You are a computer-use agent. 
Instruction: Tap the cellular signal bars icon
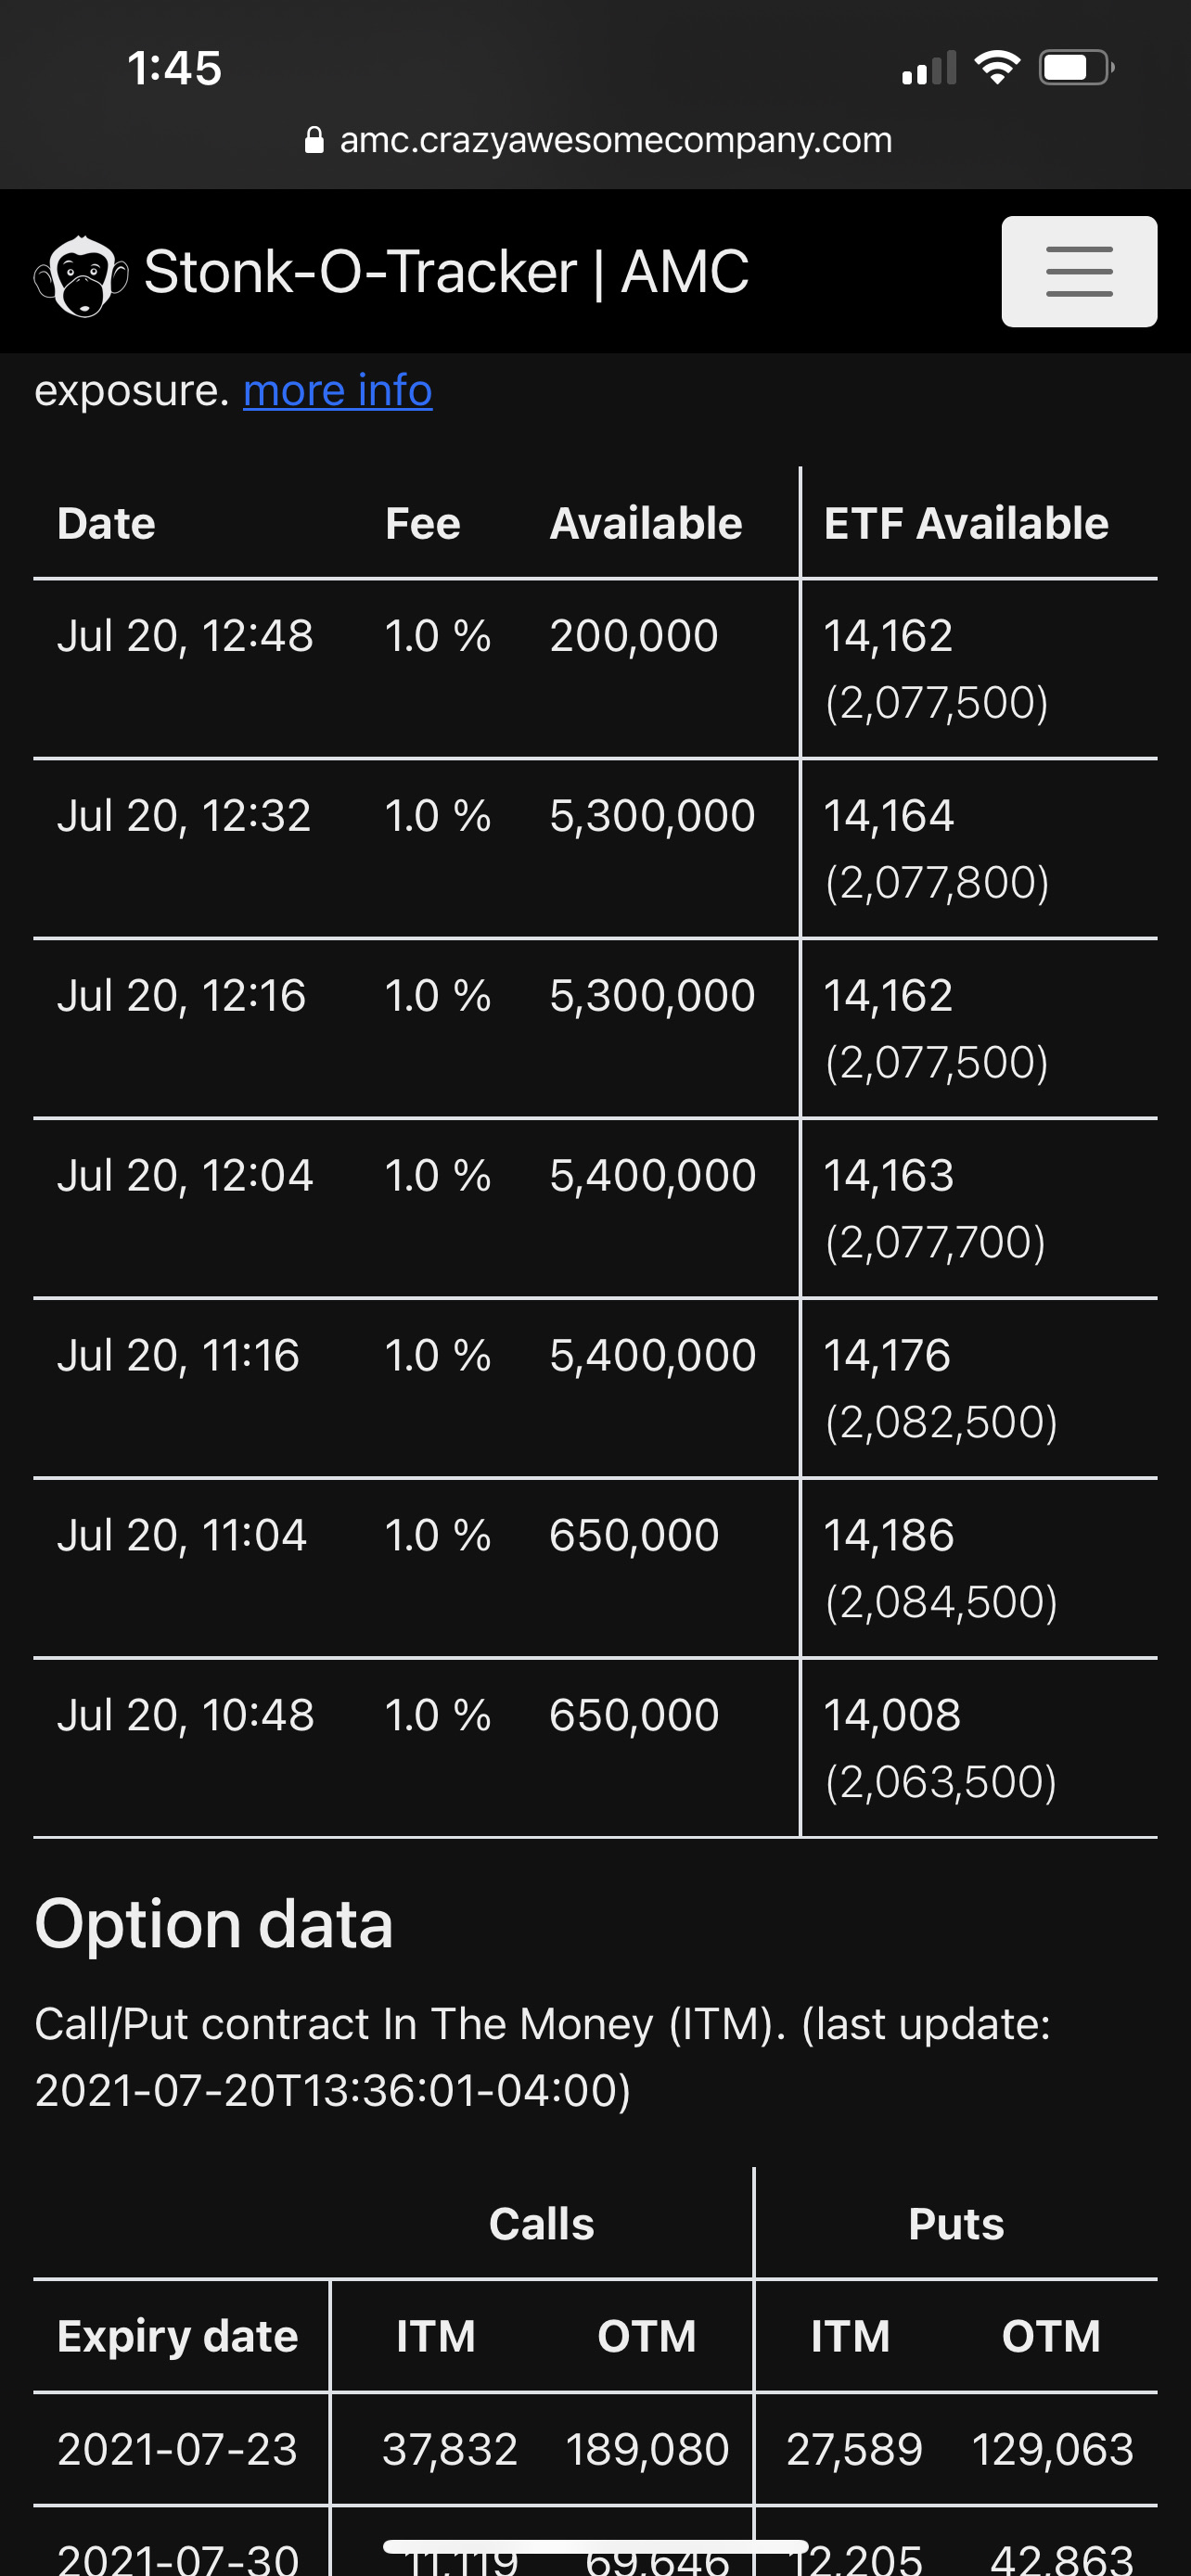pos(928,69)
